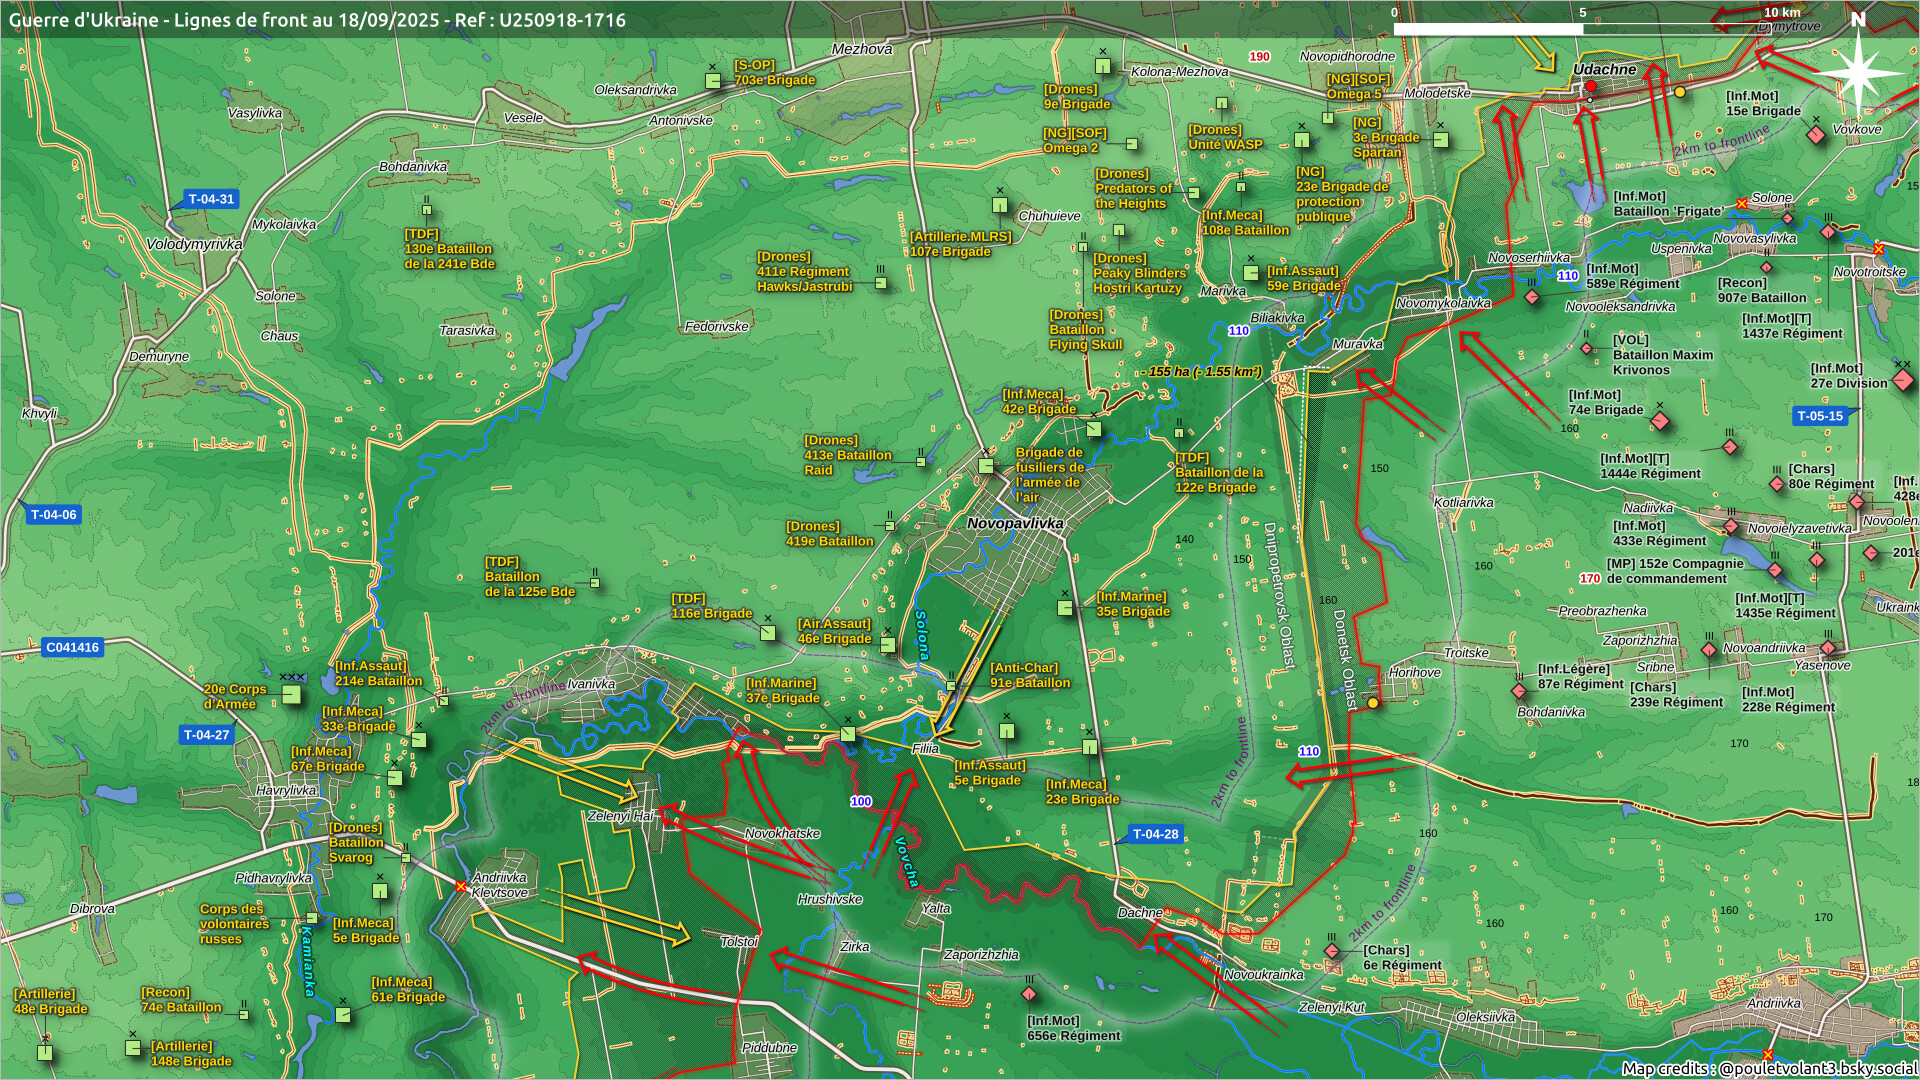Screen dimensions: 1920x1080
Task: Click the C041416 road shield
Action: tap(73, 647)
